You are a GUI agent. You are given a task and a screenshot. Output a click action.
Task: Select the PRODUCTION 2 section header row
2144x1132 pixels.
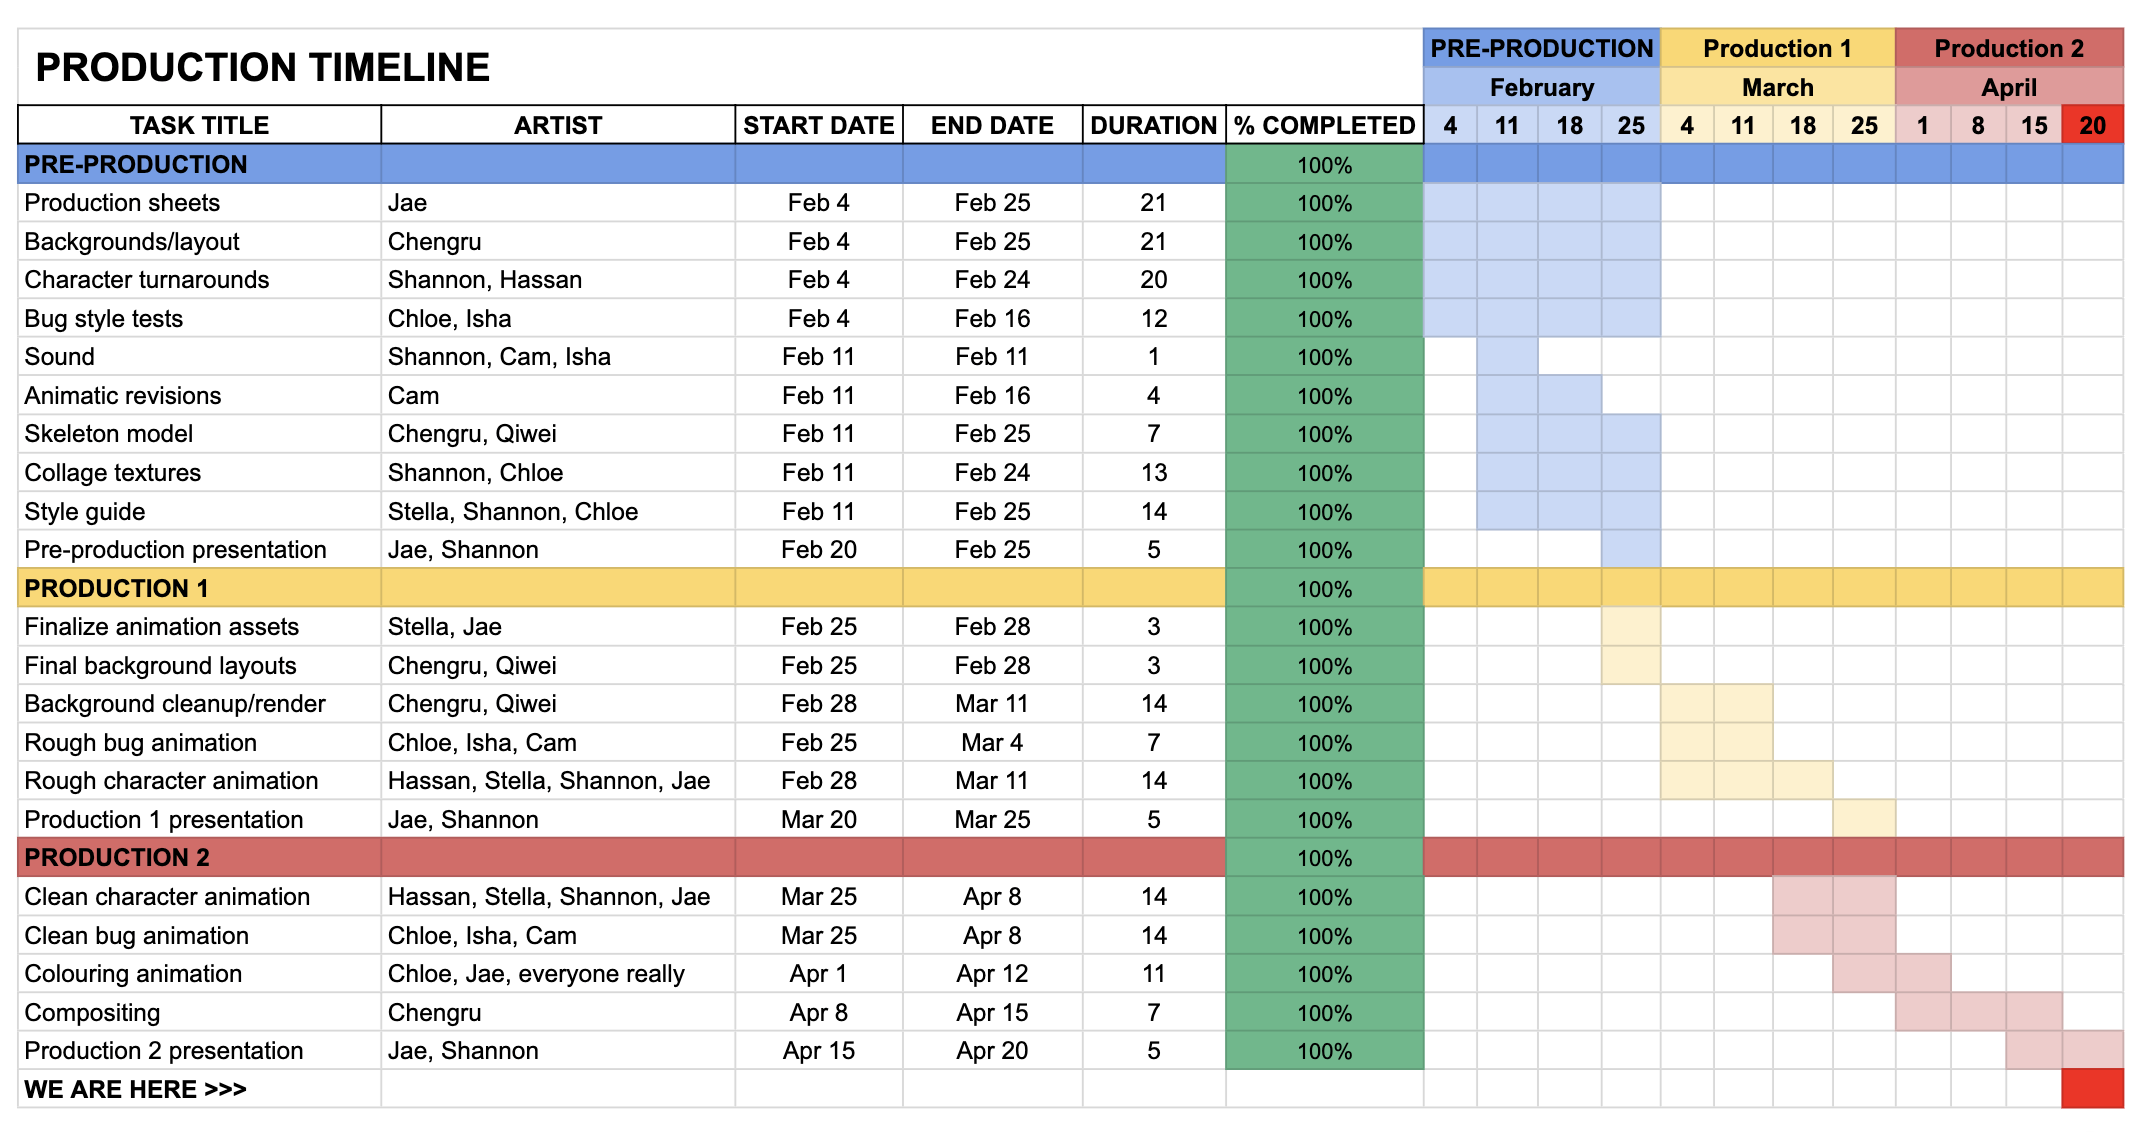[x=1070, y=857]
